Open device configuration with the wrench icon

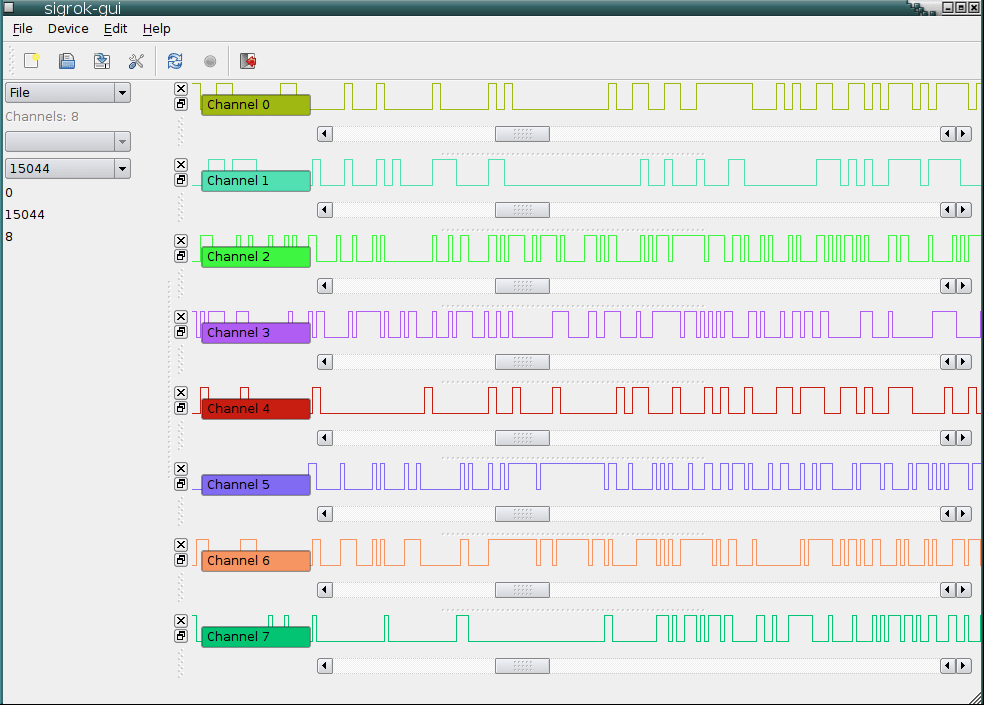coord(136,61)
